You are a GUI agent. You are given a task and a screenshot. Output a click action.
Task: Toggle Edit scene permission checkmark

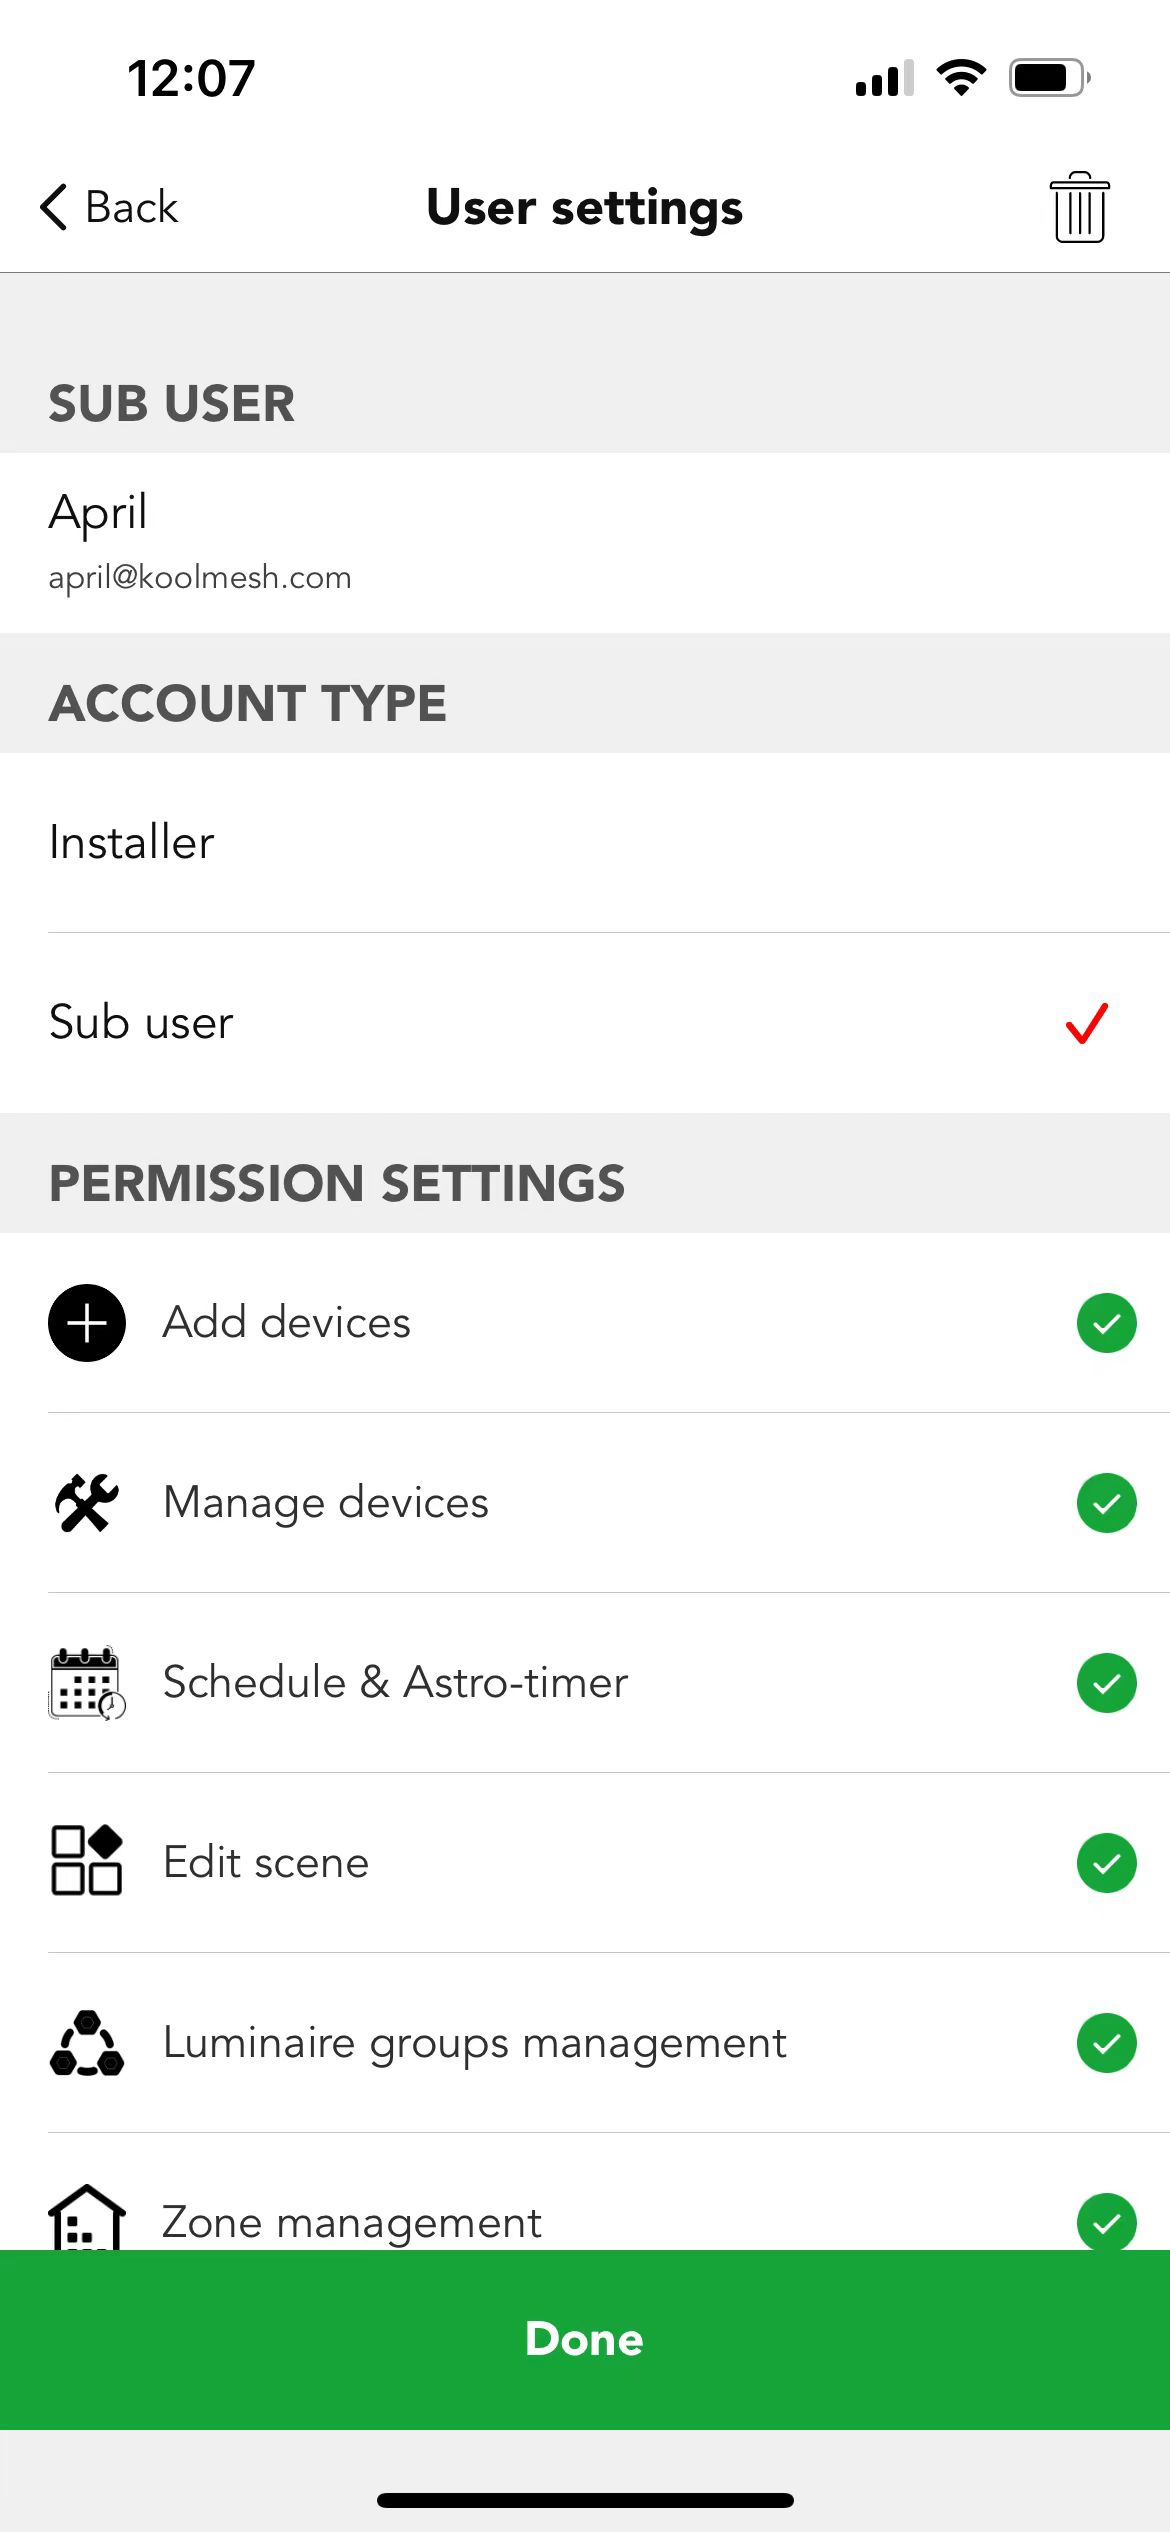pyautogui.click(x=1106, y=1862)
